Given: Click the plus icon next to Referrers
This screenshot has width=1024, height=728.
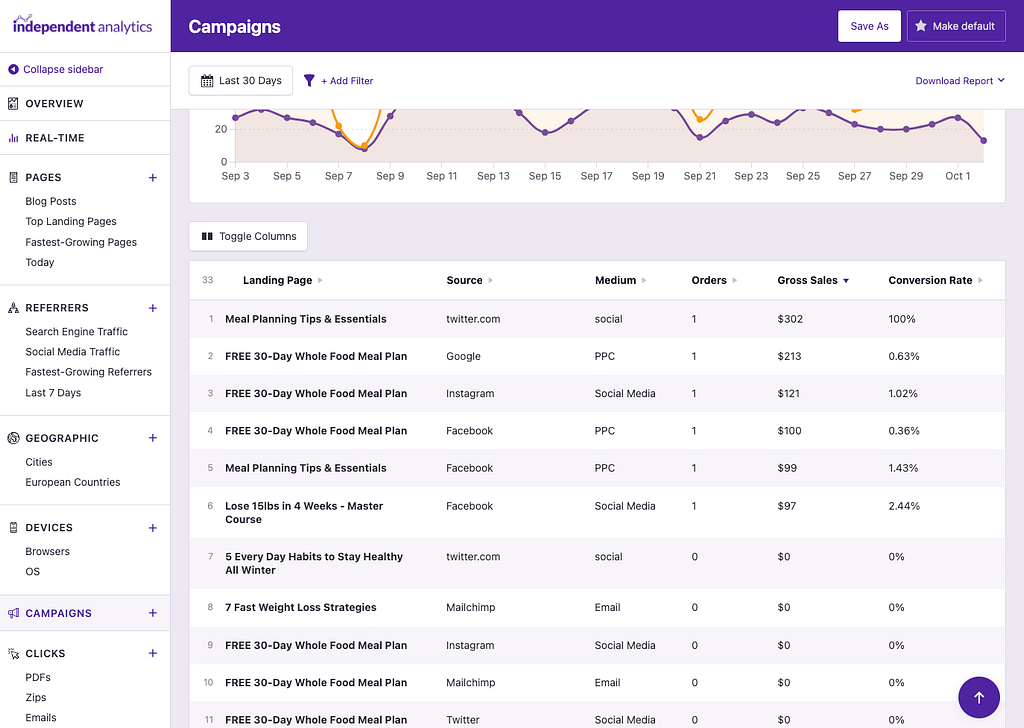Looking at the screenshot, I should point(152,308).
